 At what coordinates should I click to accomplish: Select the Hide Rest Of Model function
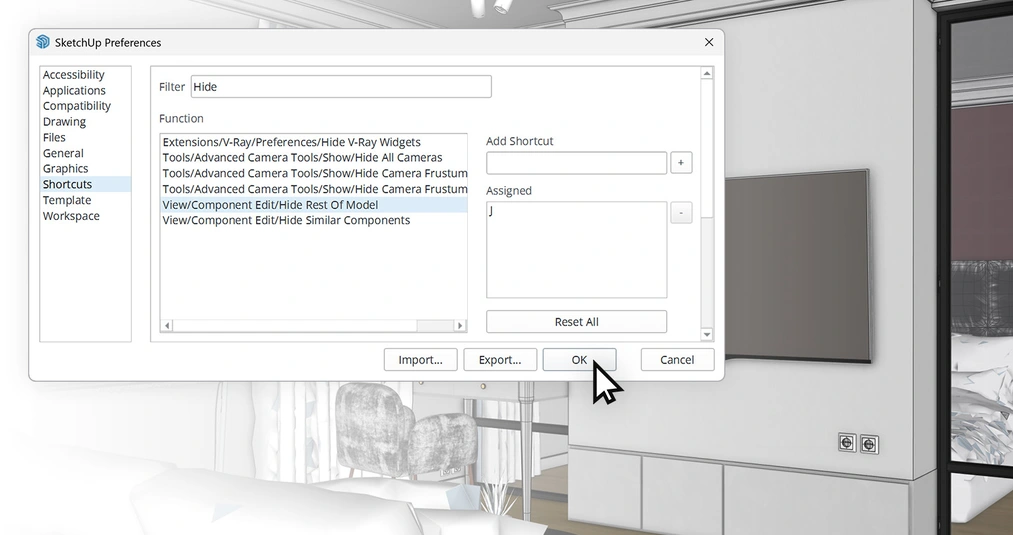click(313, 205)
